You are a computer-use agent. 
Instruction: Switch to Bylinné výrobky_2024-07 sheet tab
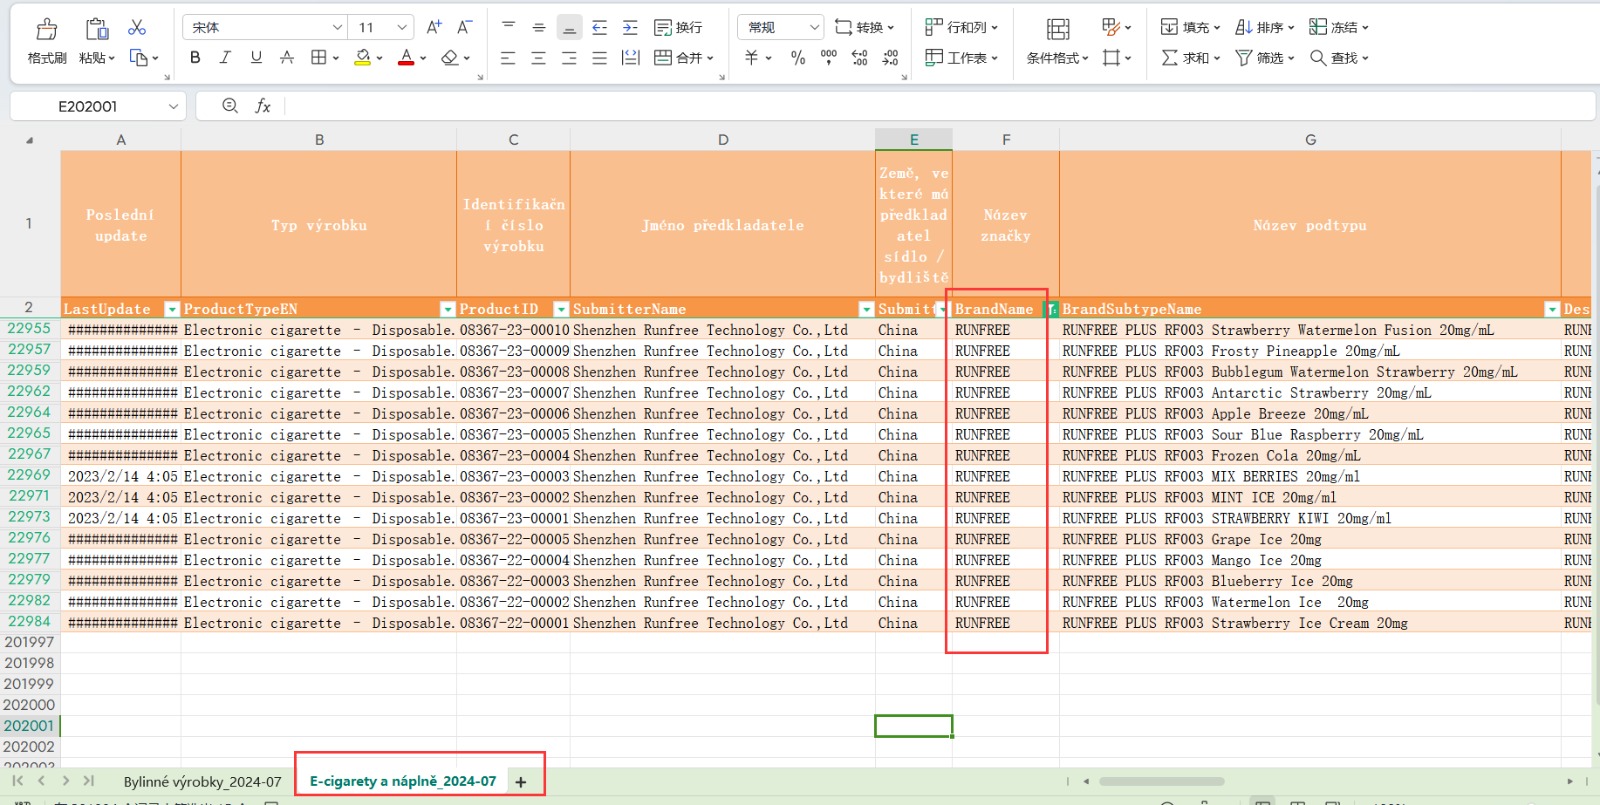[x=203, y=781]
